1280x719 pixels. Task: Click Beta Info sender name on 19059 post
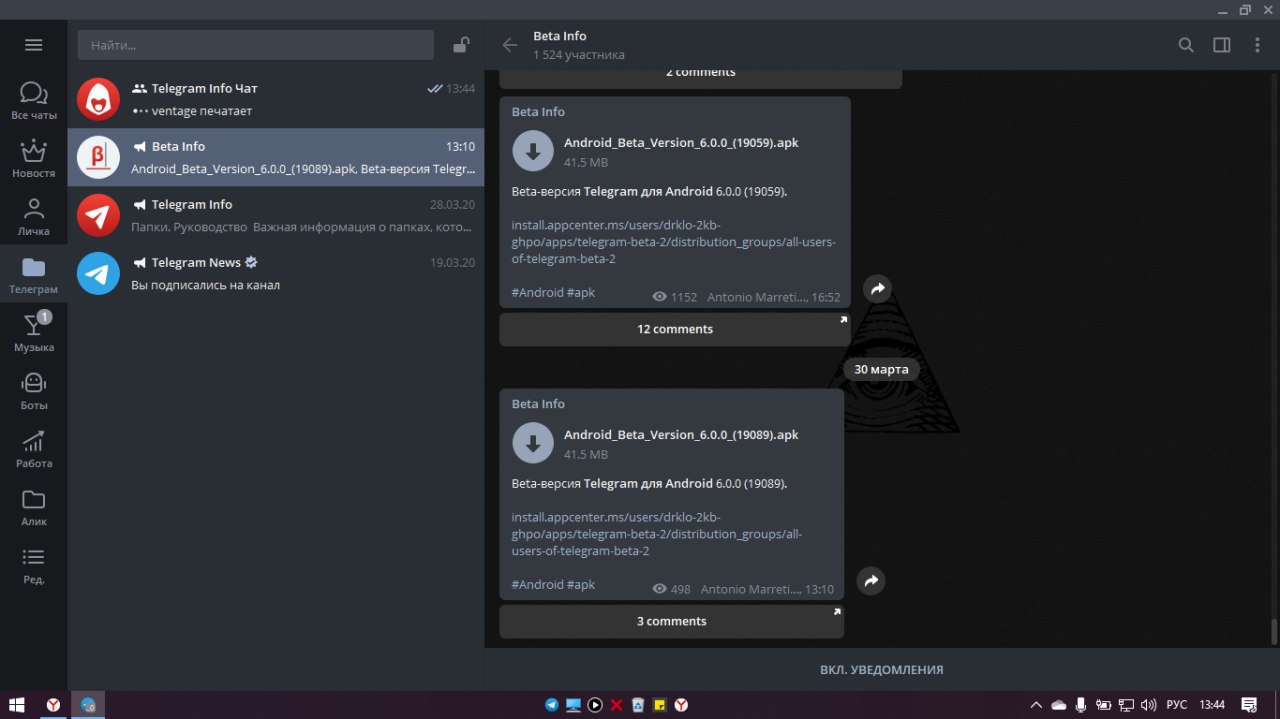pos(538,112)
